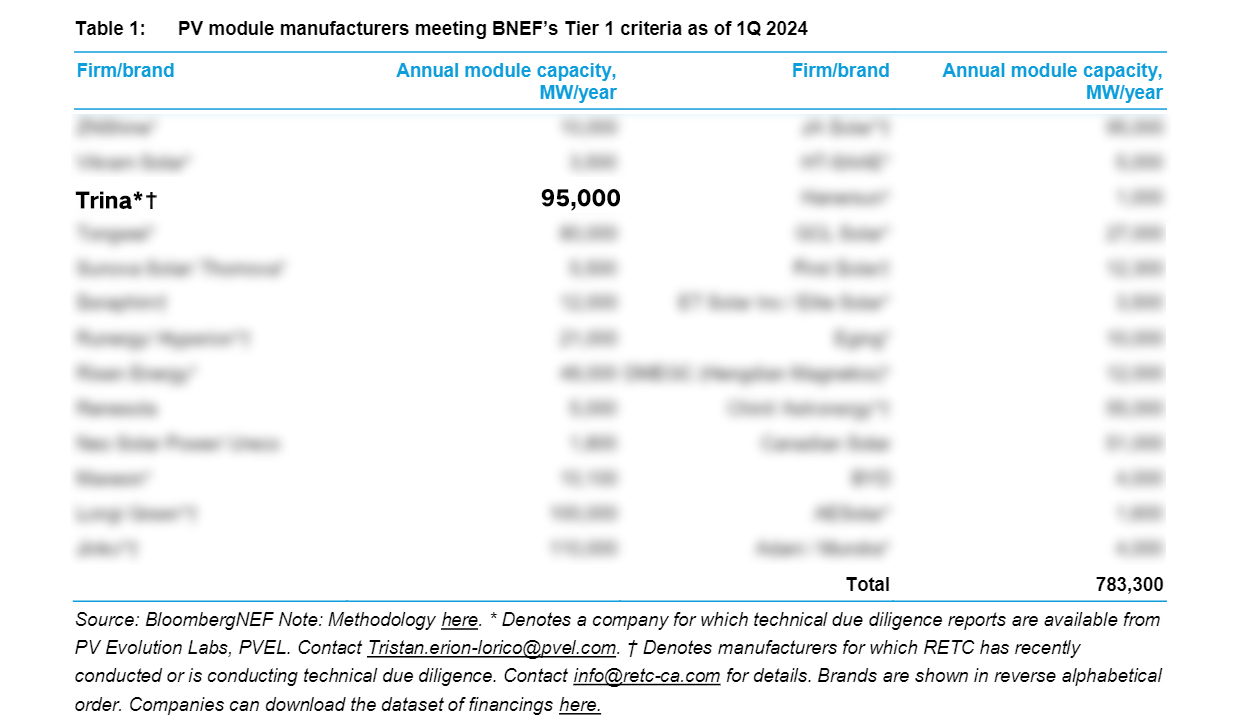The height and width of the screenshot is (726, 1241).
Task: Select the 'Total' row label
Action: click(x=867, y=584)
